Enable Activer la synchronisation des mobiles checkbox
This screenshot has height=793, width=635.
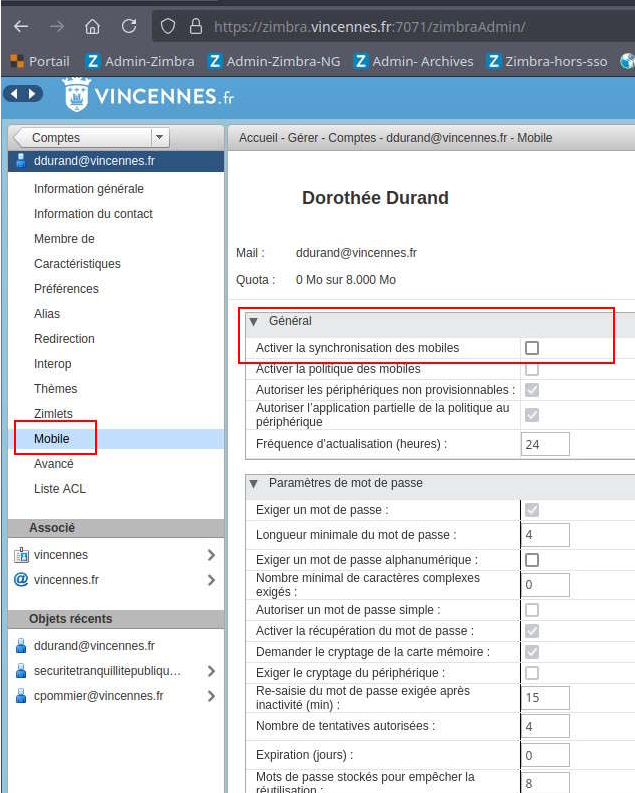coord(532,348)
